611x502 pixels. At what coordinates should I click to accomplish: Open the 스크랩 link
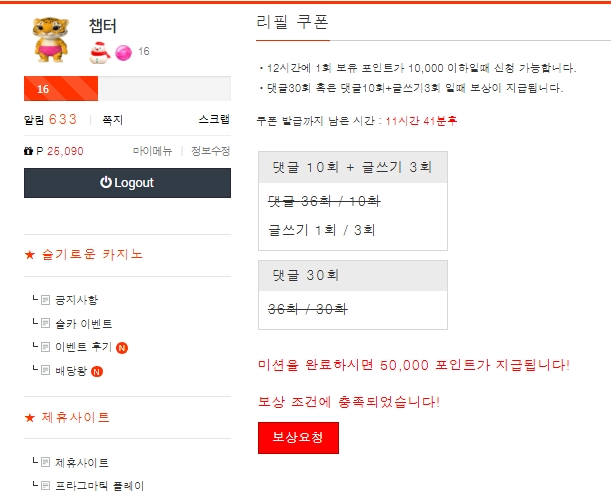click(x=214, y=120)
